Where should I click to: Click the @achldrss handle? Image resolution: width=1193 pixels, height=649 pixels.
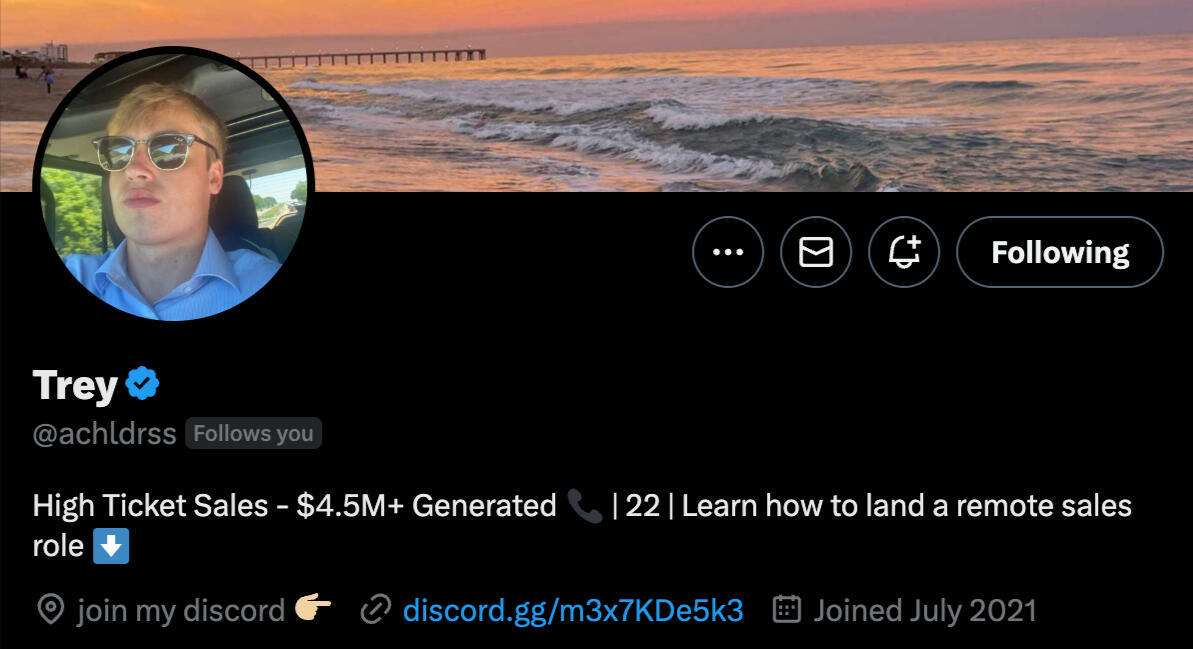(104, 434)
